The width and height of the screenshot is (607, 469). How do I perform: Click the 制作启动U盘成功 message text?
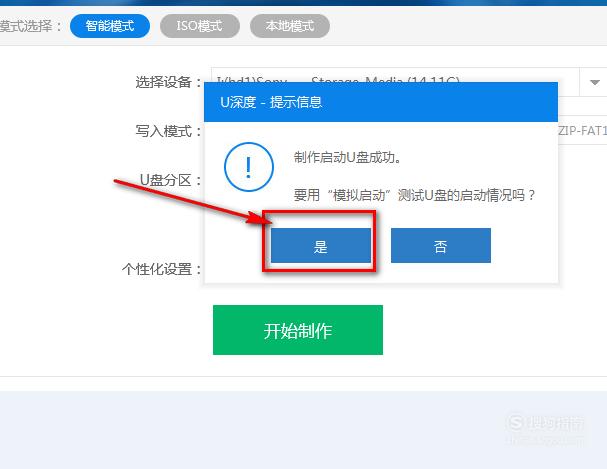pyautogui.click(x=347, y=157)
